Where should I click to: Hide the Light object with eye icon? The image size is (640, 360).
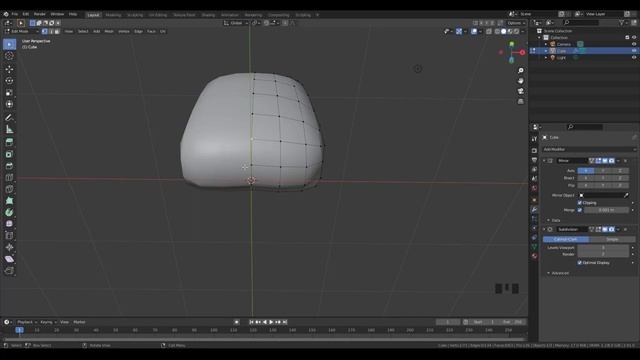(x=634, y=58)
